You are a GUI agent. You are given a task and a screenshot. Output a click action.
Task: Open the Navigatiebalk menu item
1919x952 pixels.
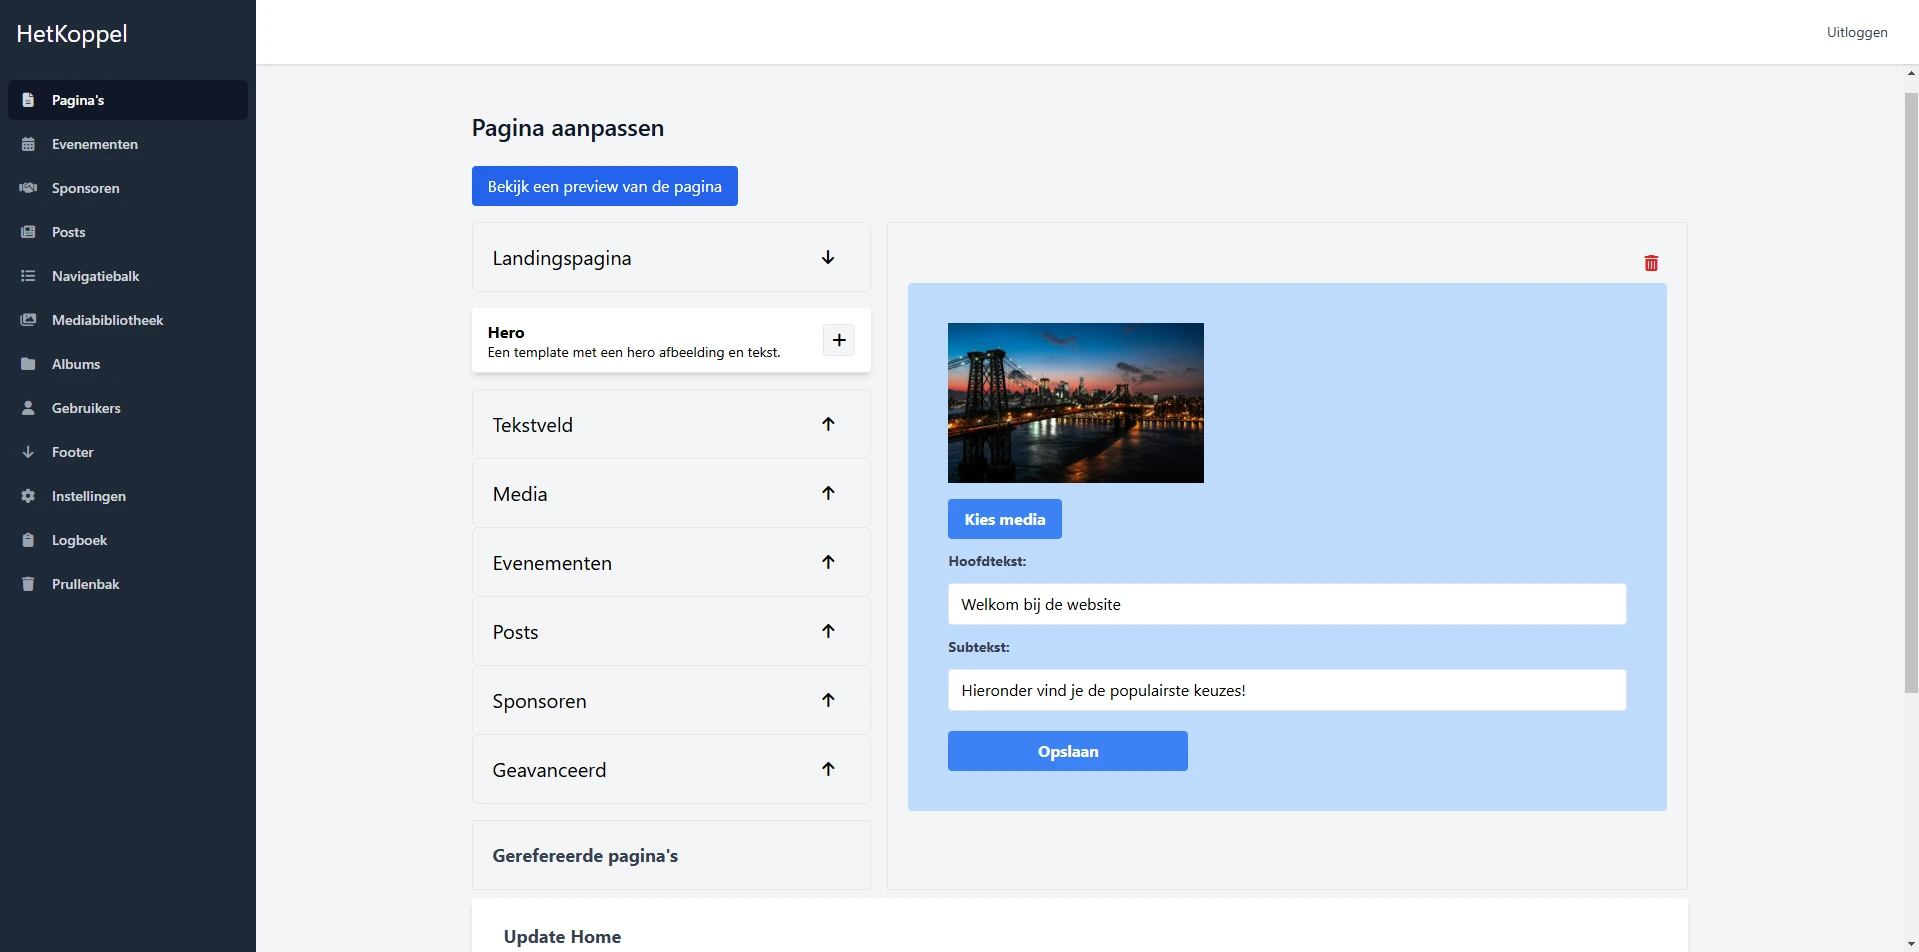click(x=95, y=276)
